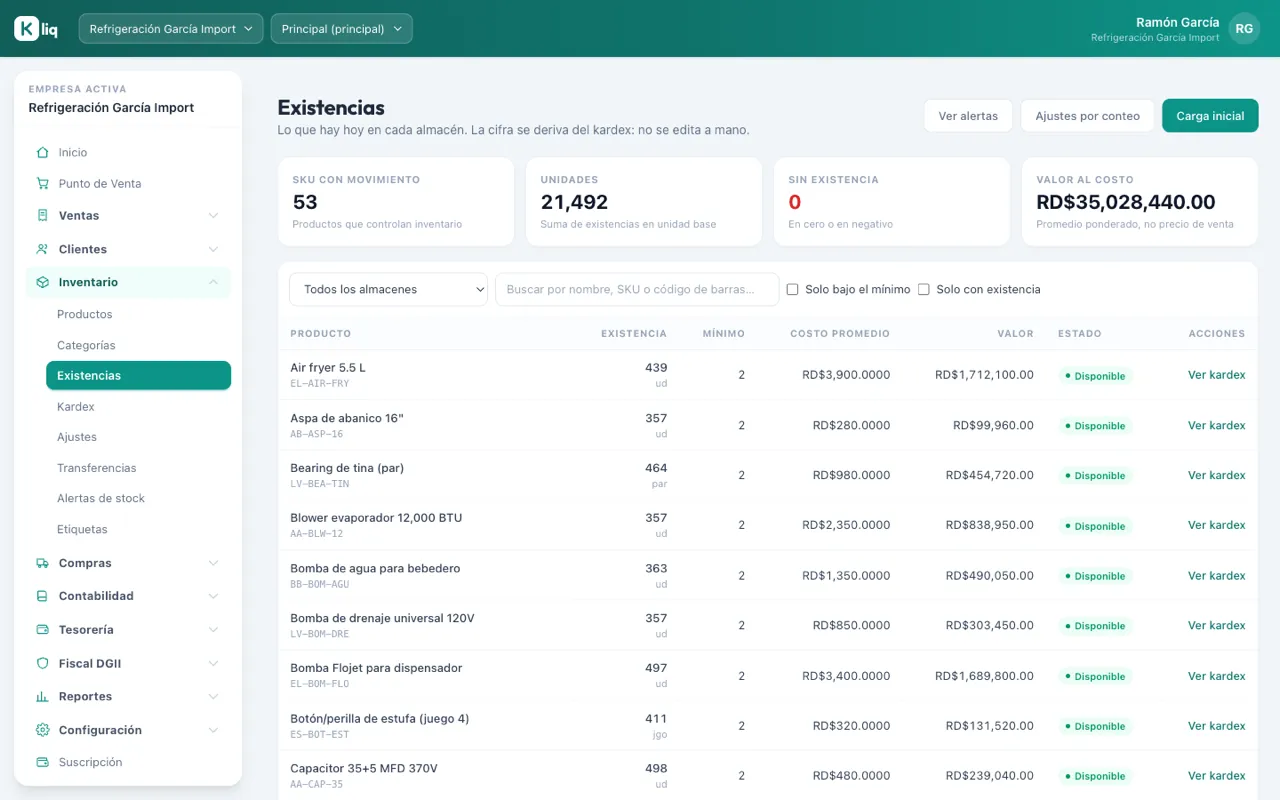Expand the Principal (principal) branch dropdown
This screenshot has width=1280, height=800.
[x=341, y=29]
